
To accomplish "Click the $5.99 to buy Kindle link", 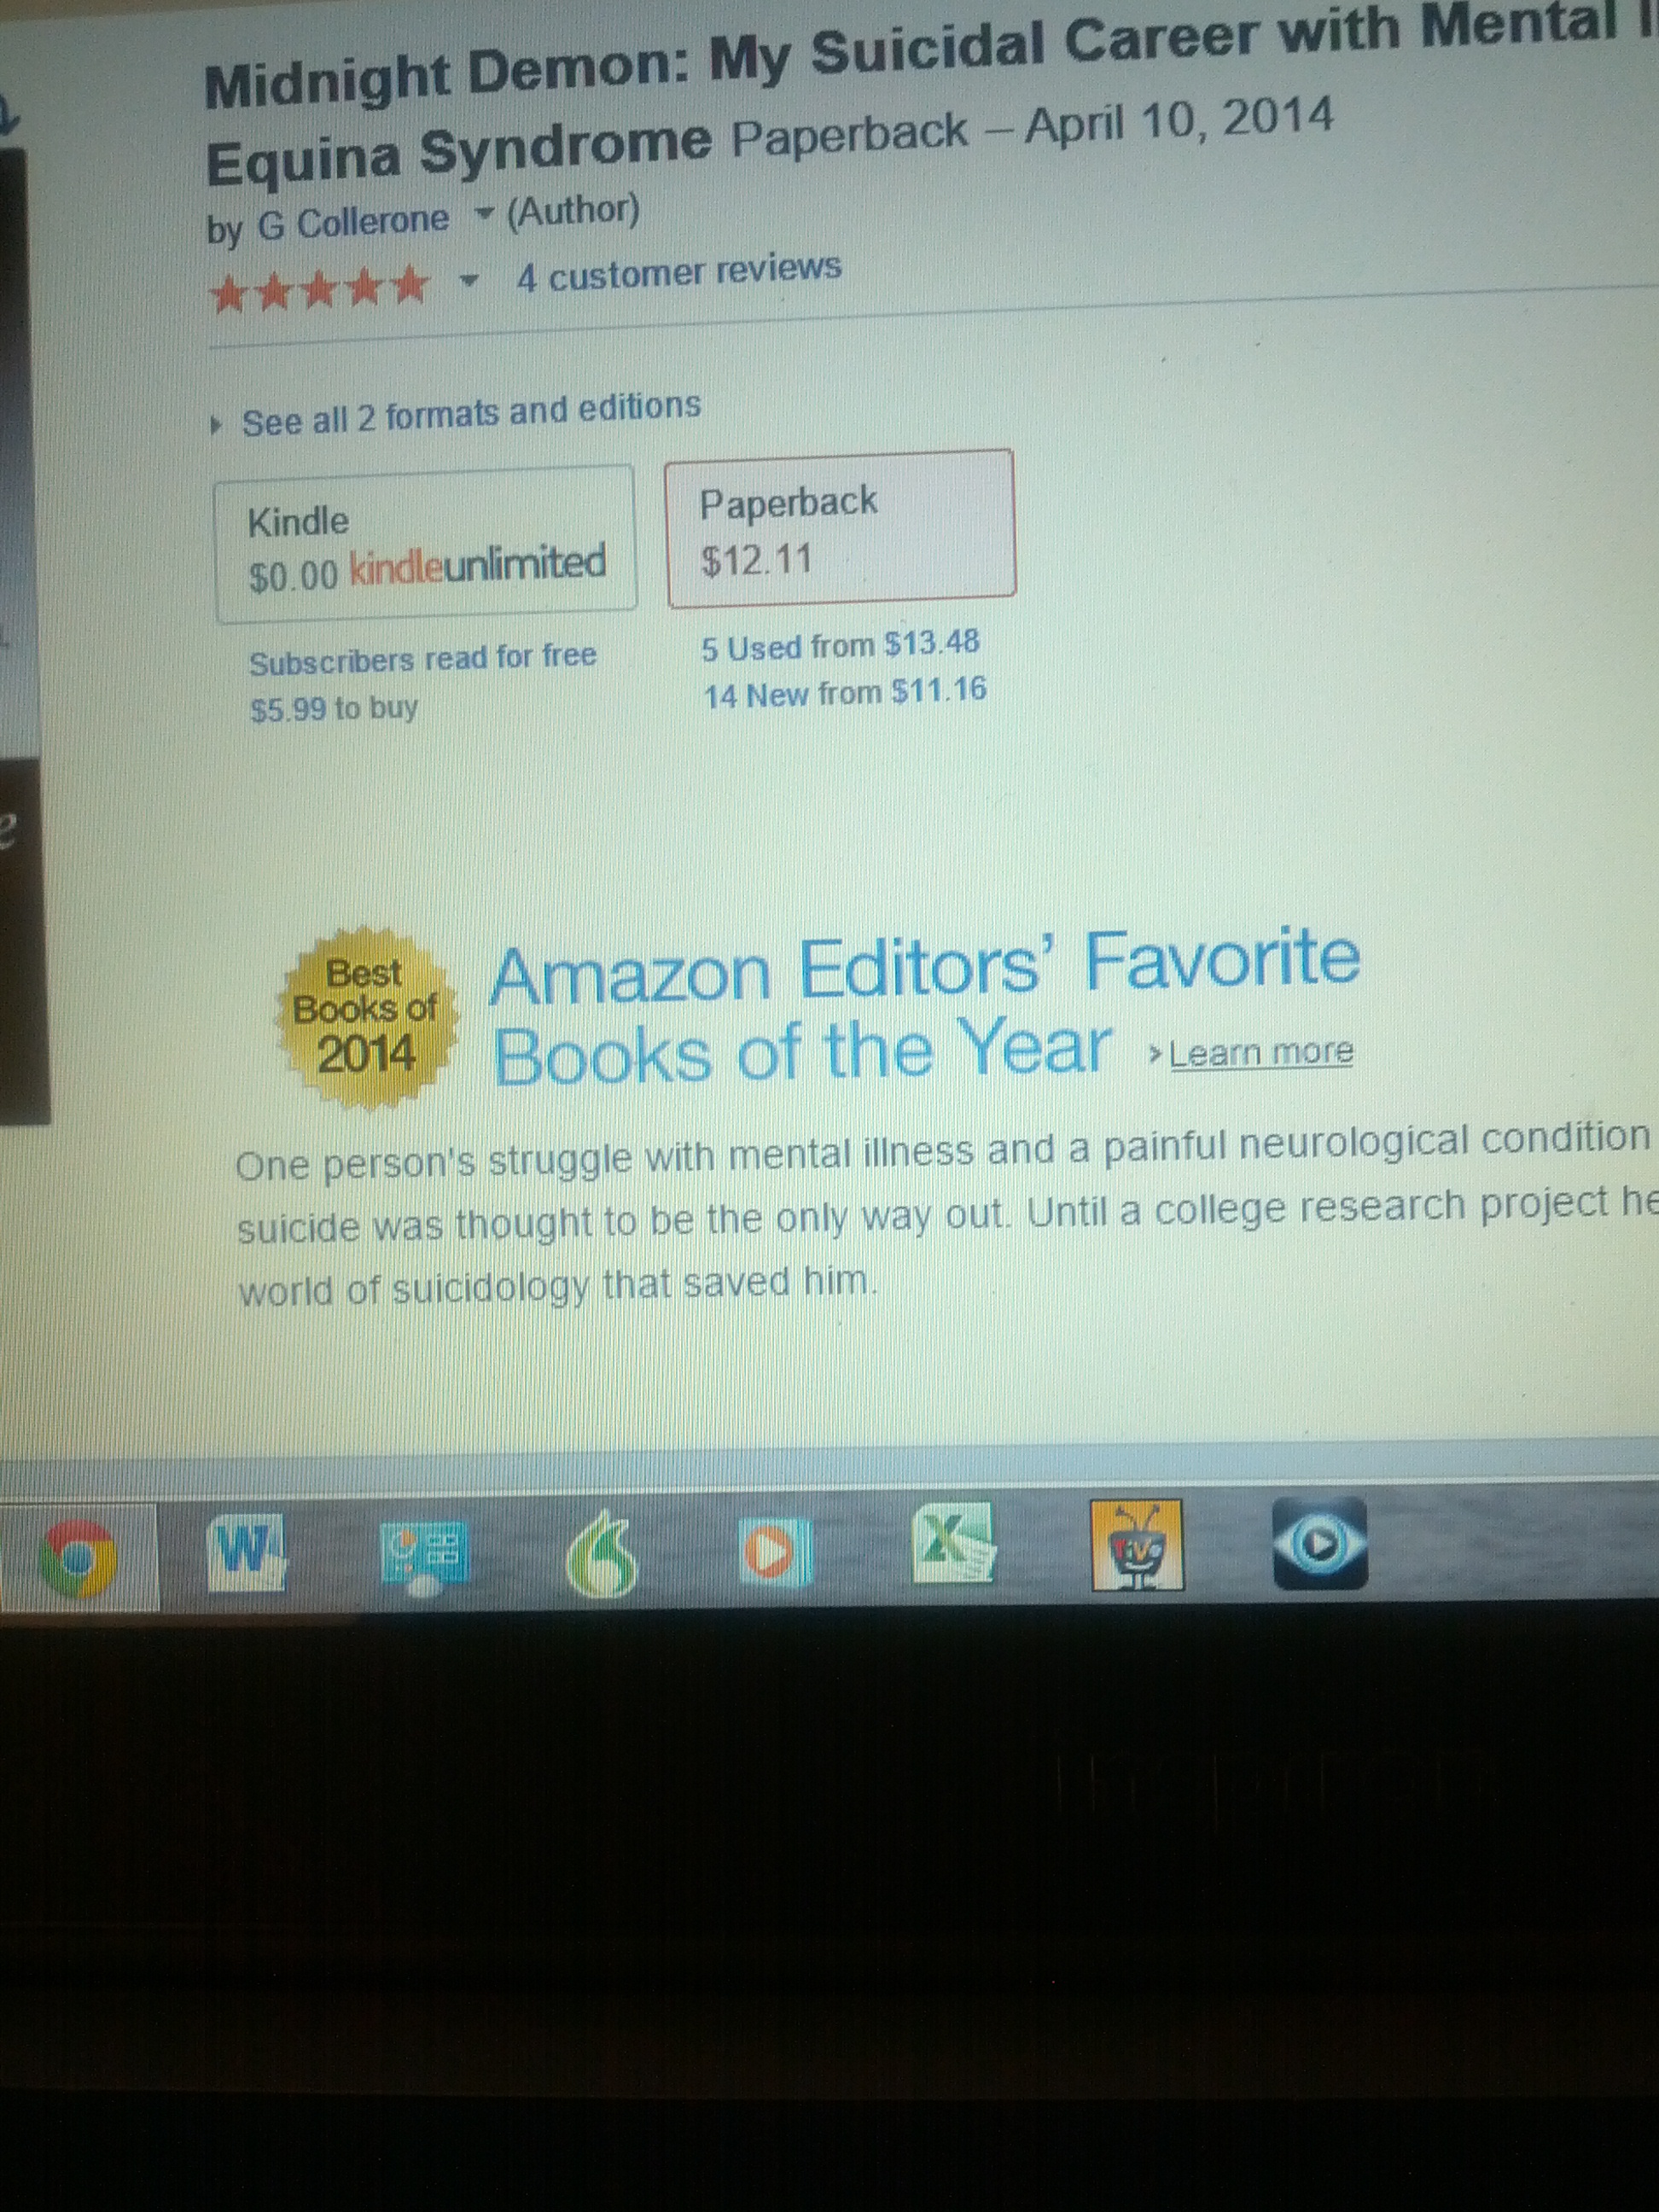I will click(334, 709).
